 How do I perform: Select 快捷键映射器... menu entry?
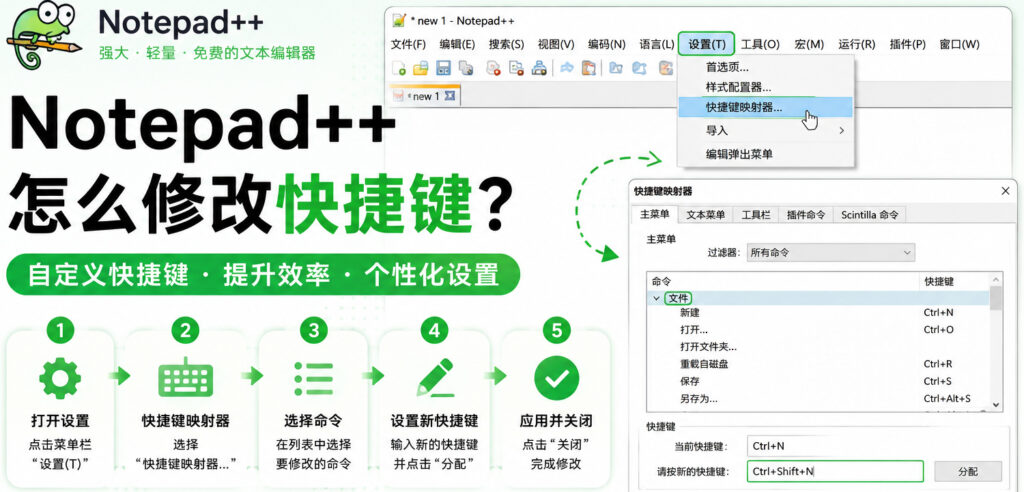coord(765,107)
